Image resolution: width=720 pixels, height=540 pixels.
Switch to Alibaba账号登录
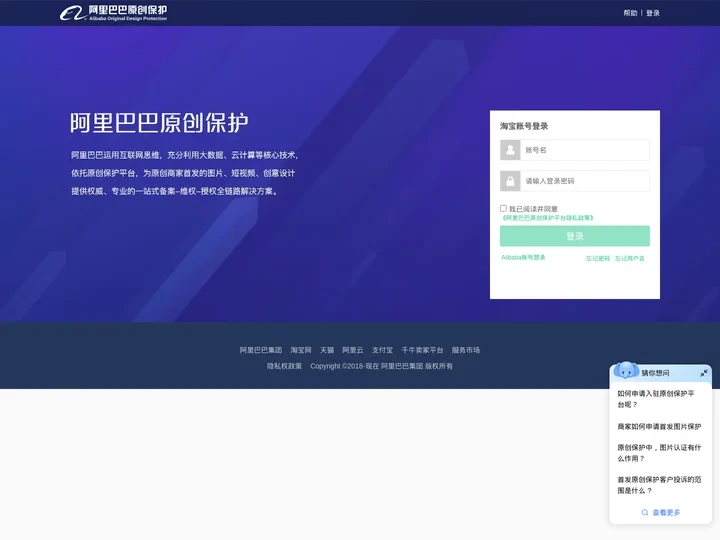[x=523, y=258]
